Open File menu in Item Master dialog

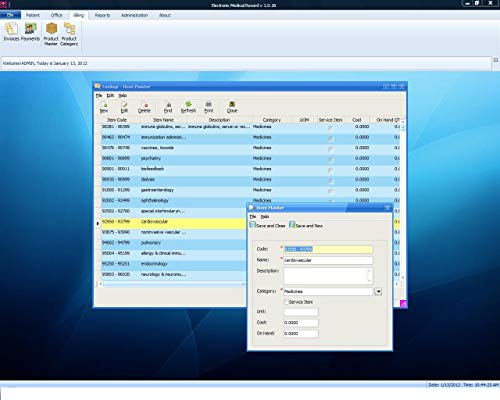coord(253,217)
